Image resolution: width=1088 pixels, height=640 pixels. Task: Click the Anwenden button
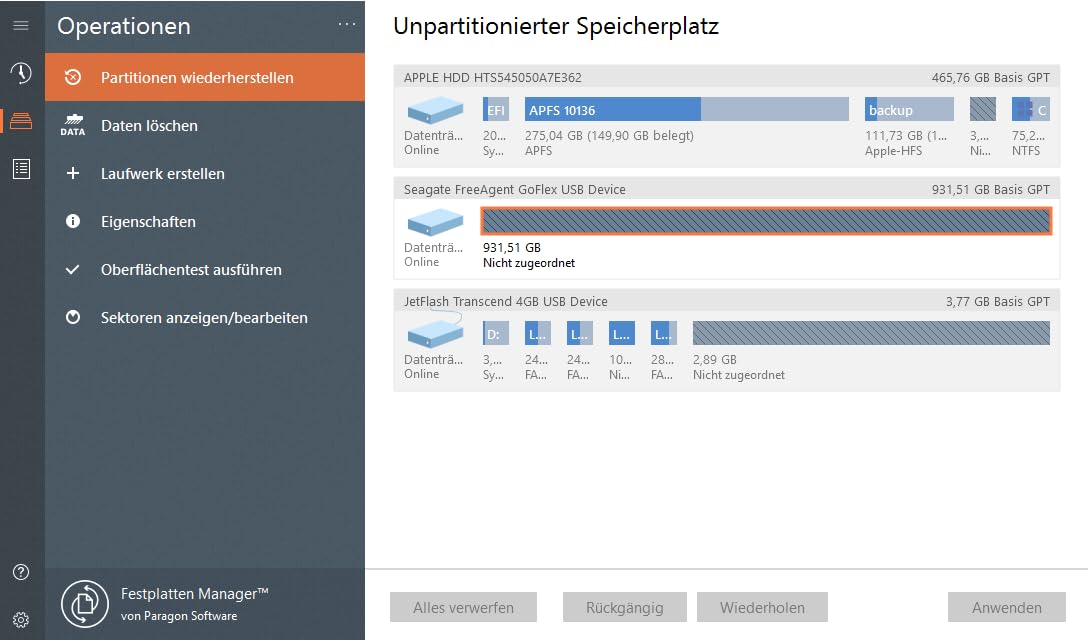1007,607
